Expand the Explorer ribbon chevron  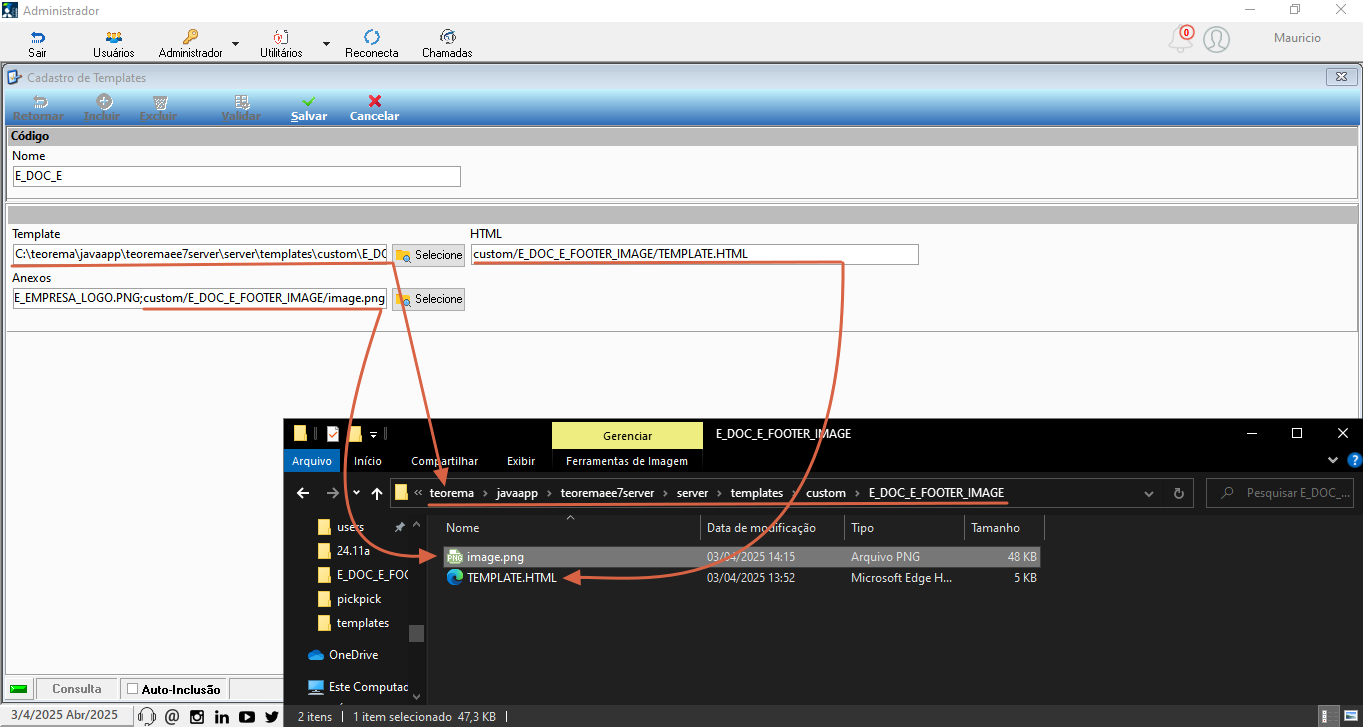[x=1332, y=461]
